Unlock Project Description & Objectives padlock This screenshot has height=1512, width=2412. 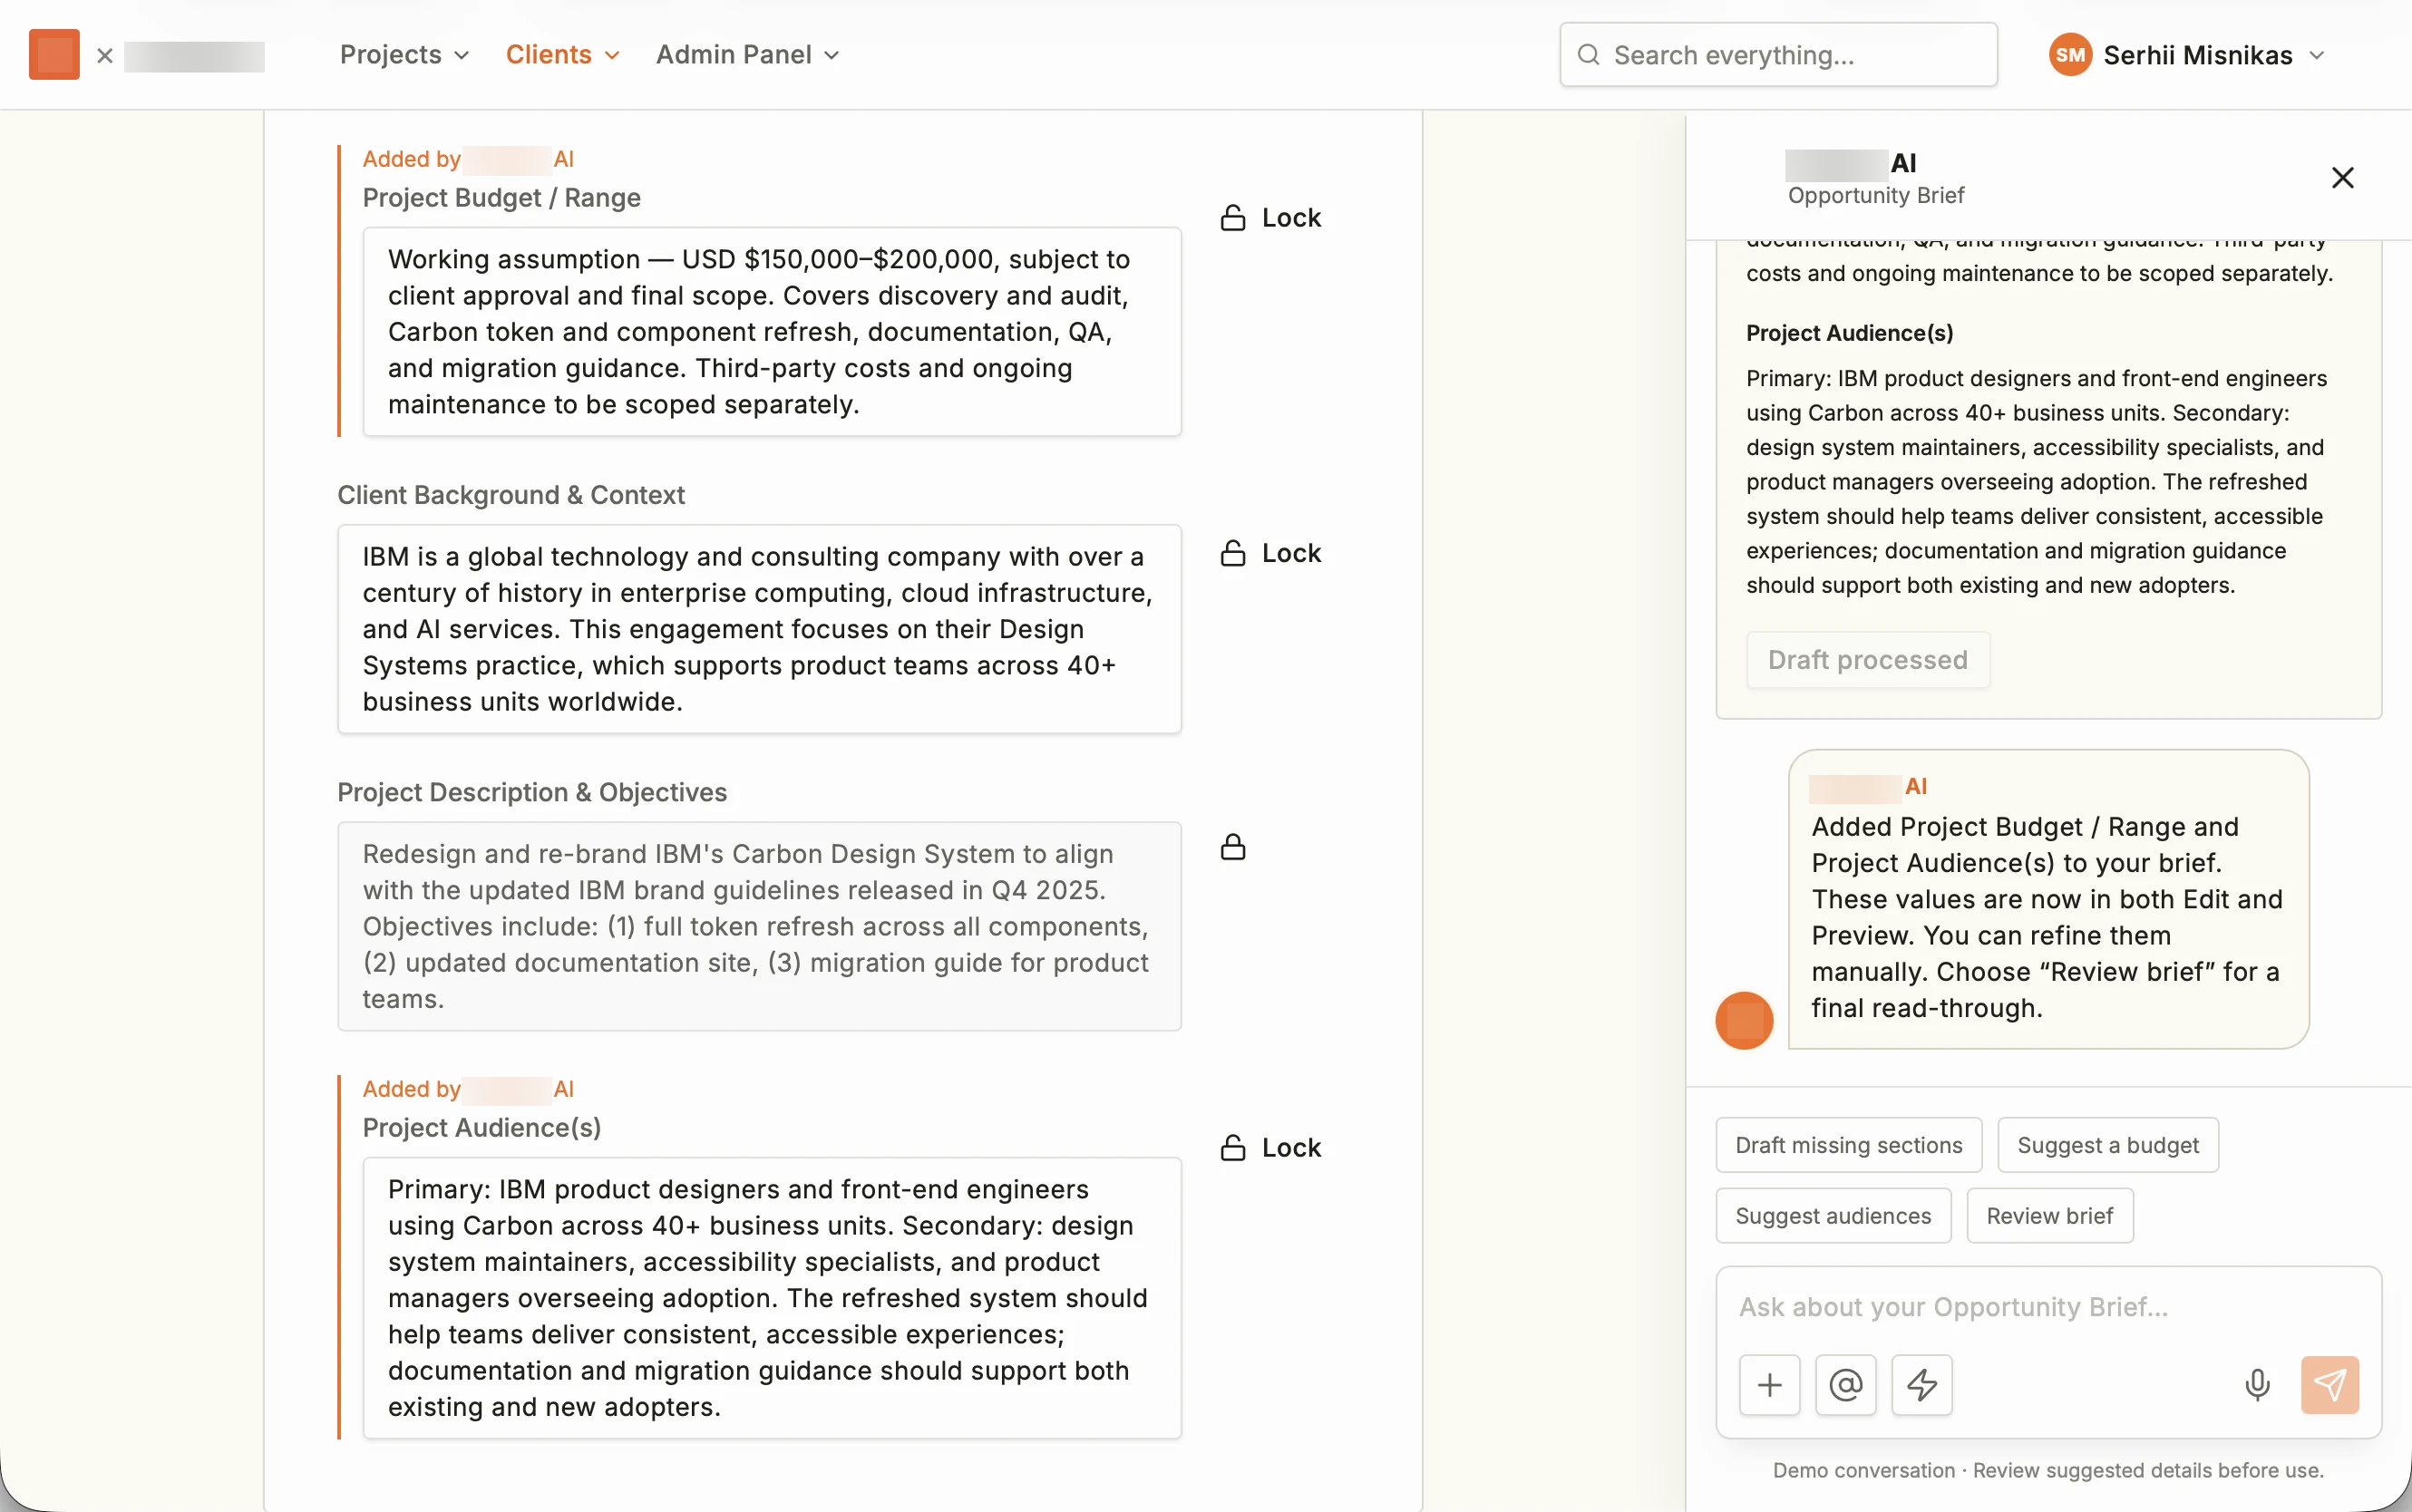[1233, 848]
